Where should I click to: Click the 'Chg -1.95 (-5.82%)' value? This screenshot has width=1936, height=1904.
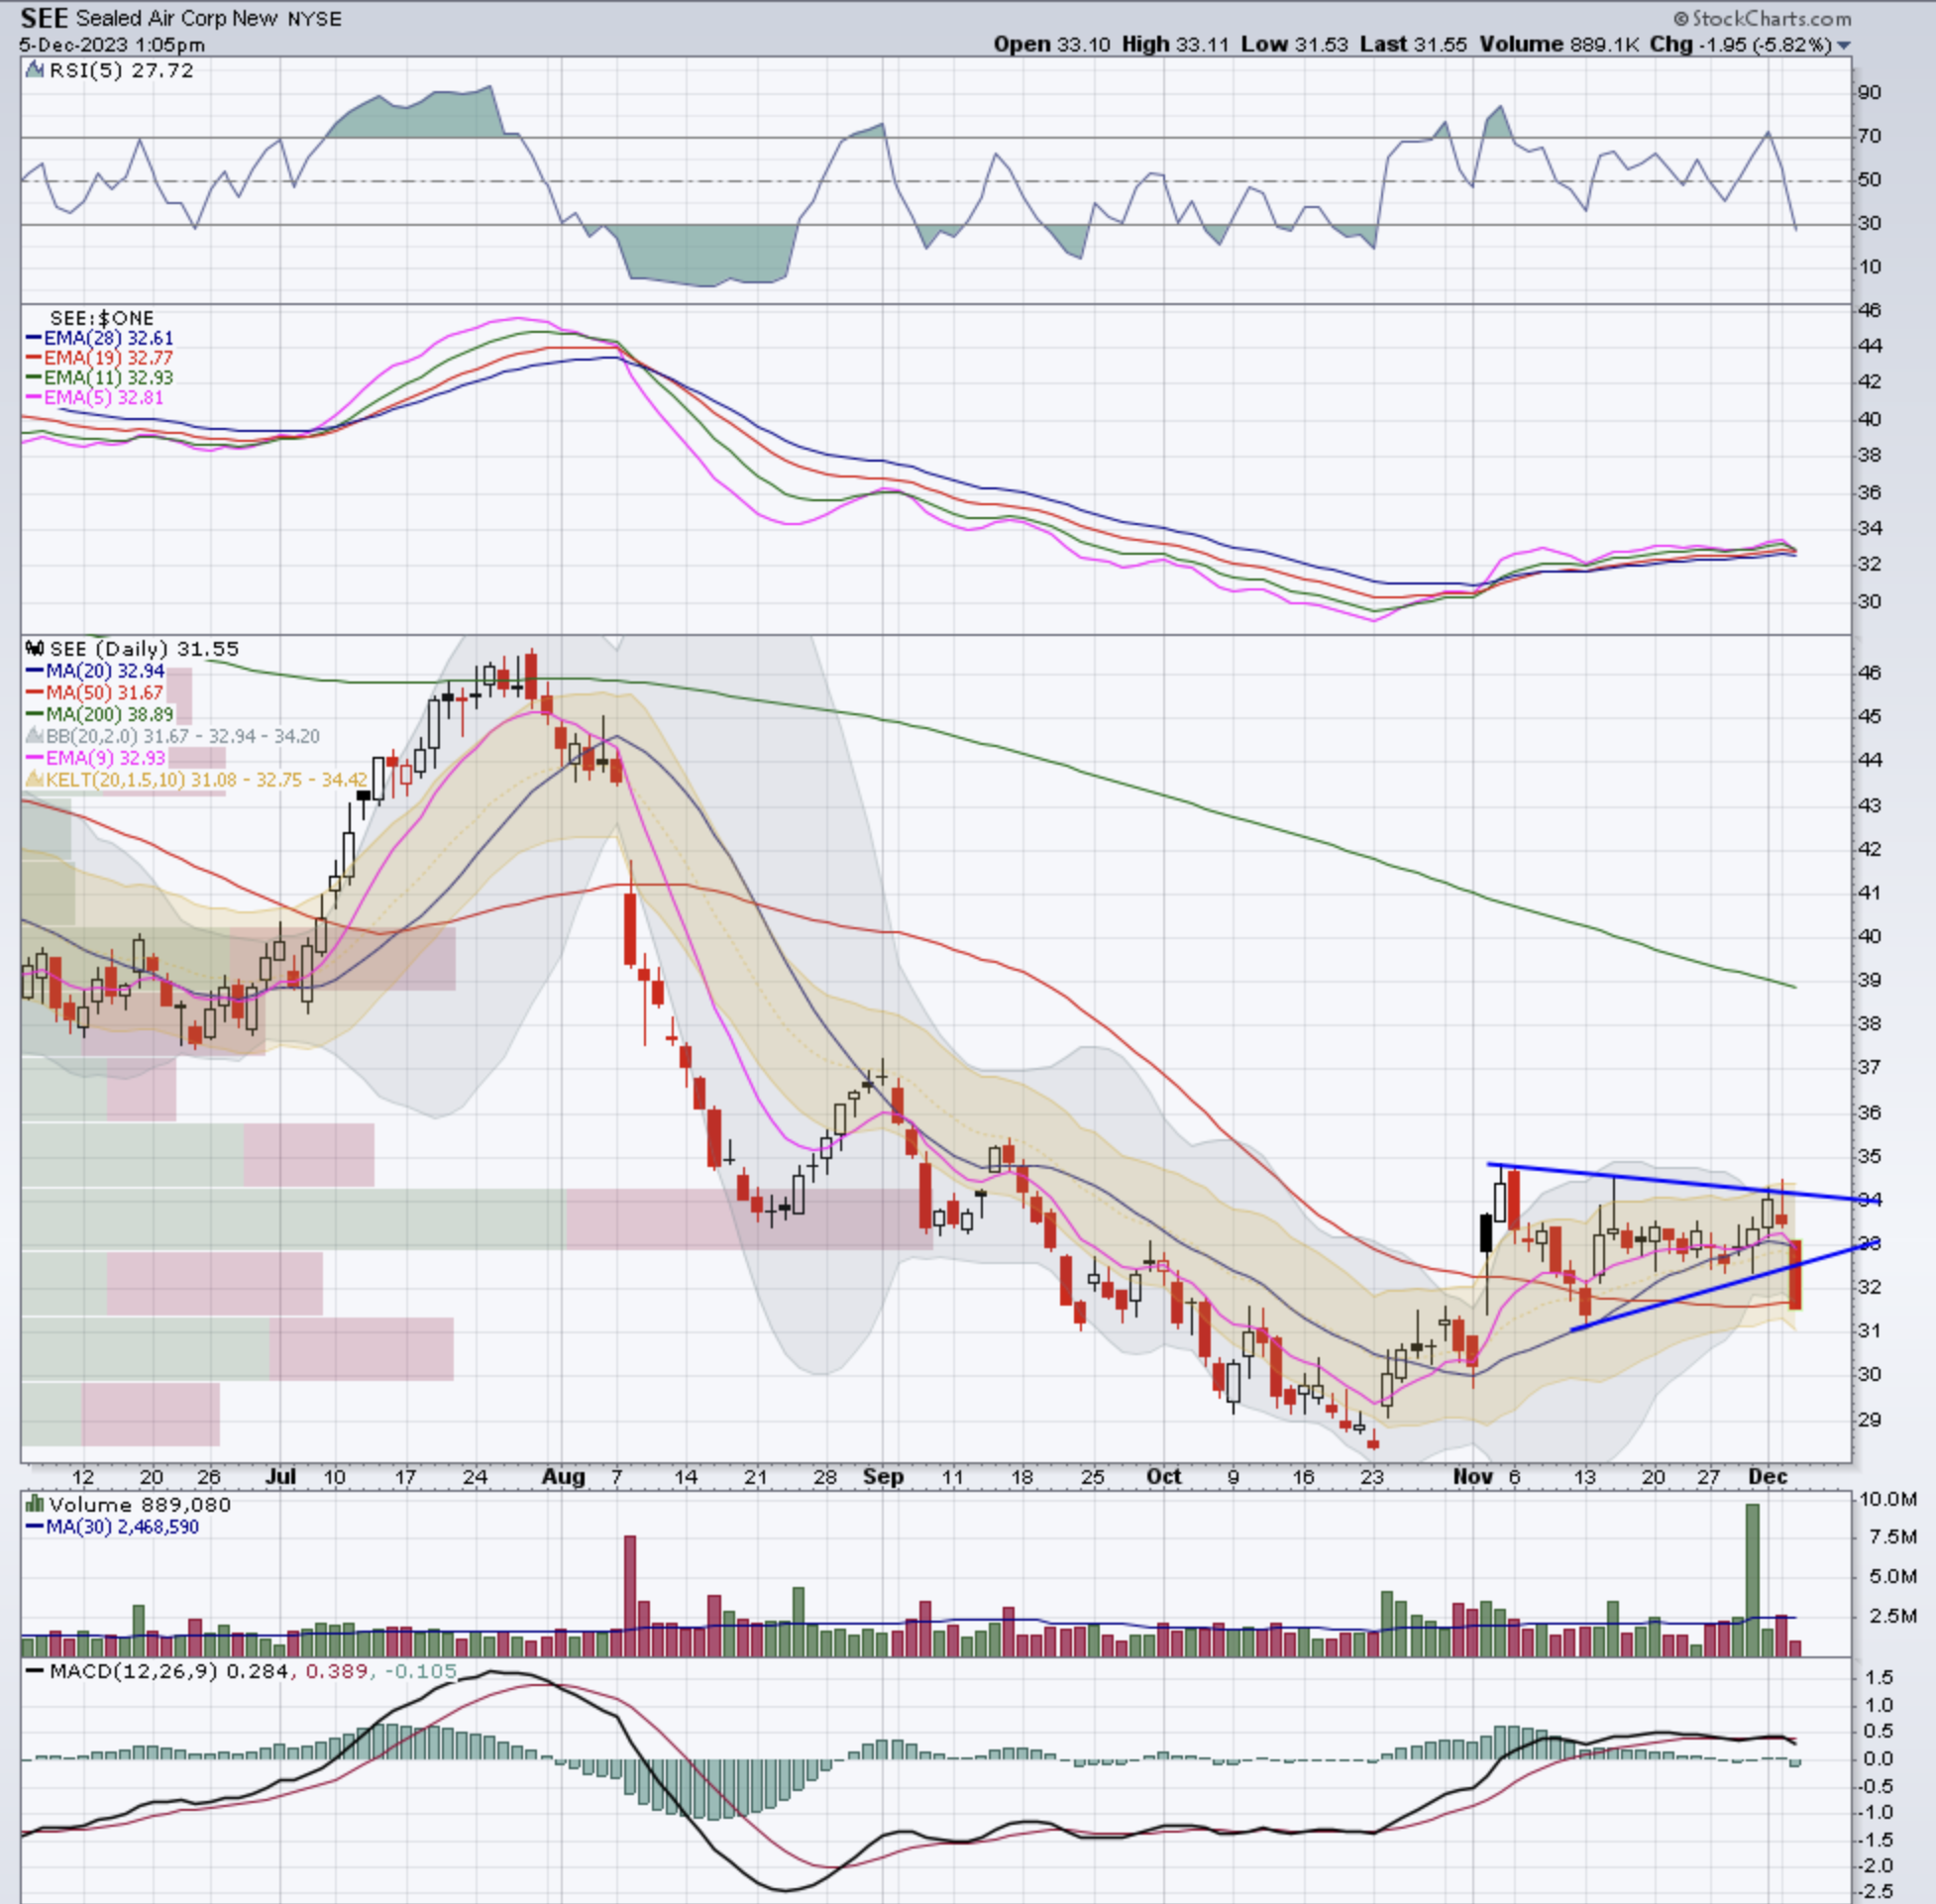click(x=1741, y=45)
